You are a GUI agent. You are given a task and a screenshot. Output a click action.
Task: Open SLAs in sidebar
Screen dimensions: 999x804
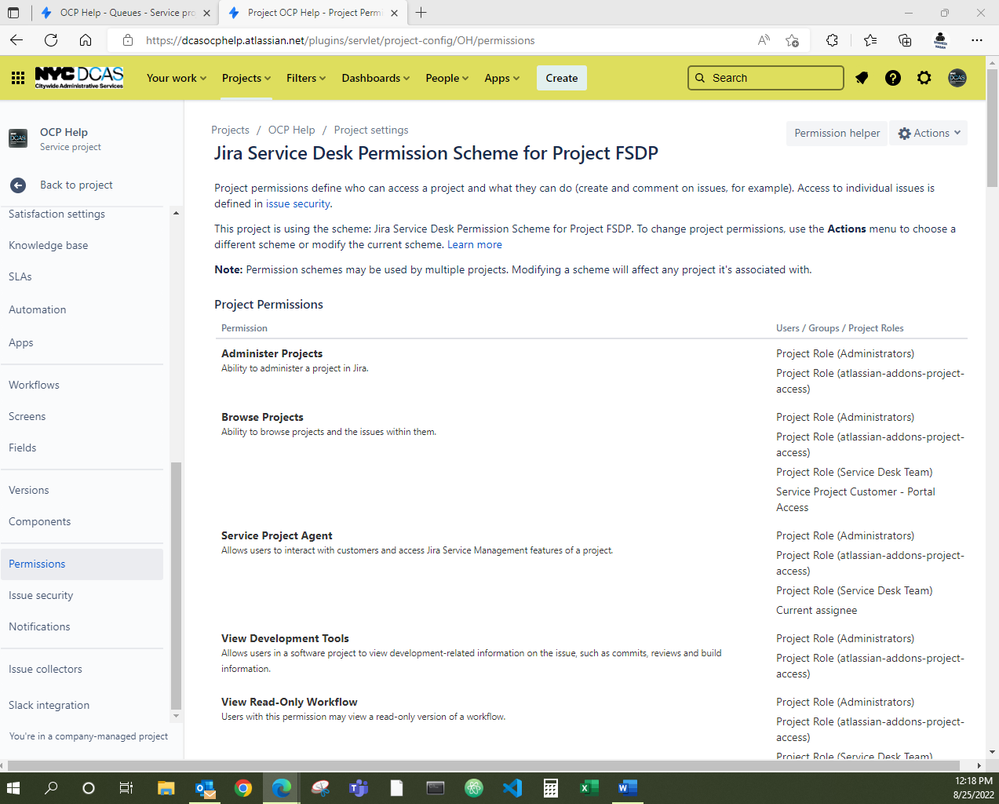(20, 276)
